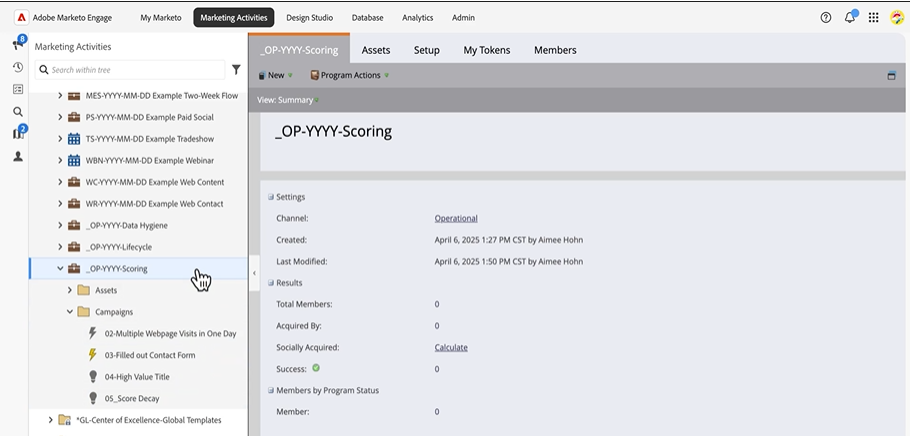Switch to the My Tokens tab
This screenshot has width=910, height=436.
[487, 50]
